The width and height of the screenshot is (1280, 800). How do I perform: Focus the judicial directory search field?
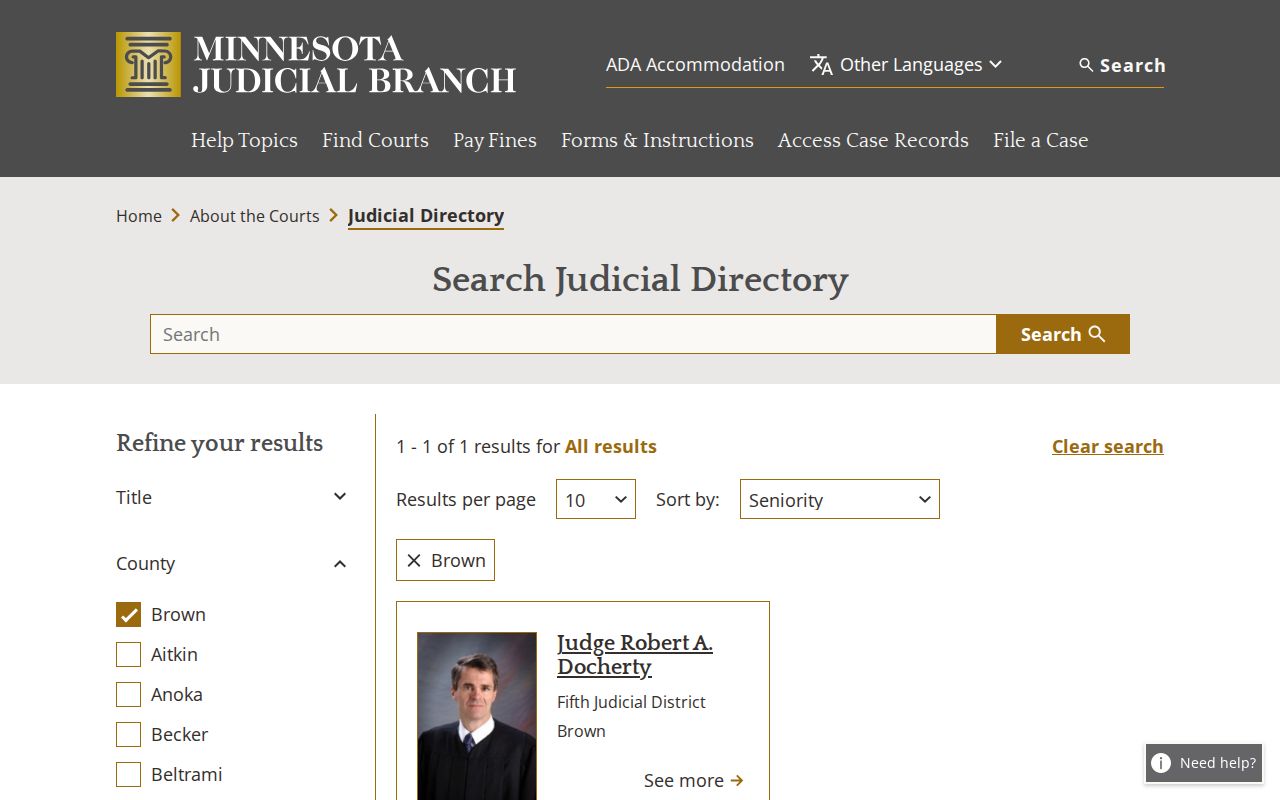[573, 334]
